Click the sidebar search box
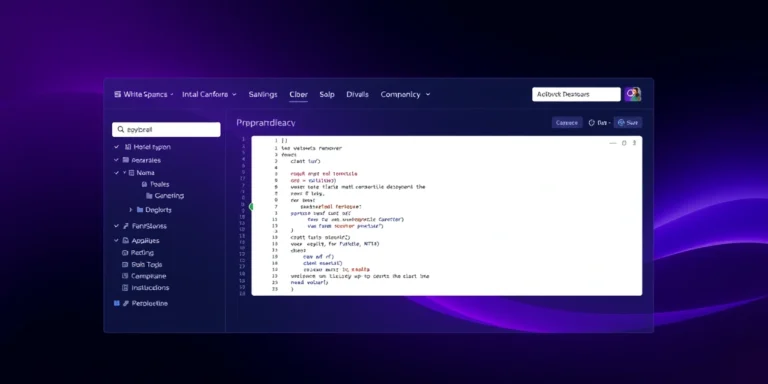Screen dimensions: 768x384 tap(166, 130)
